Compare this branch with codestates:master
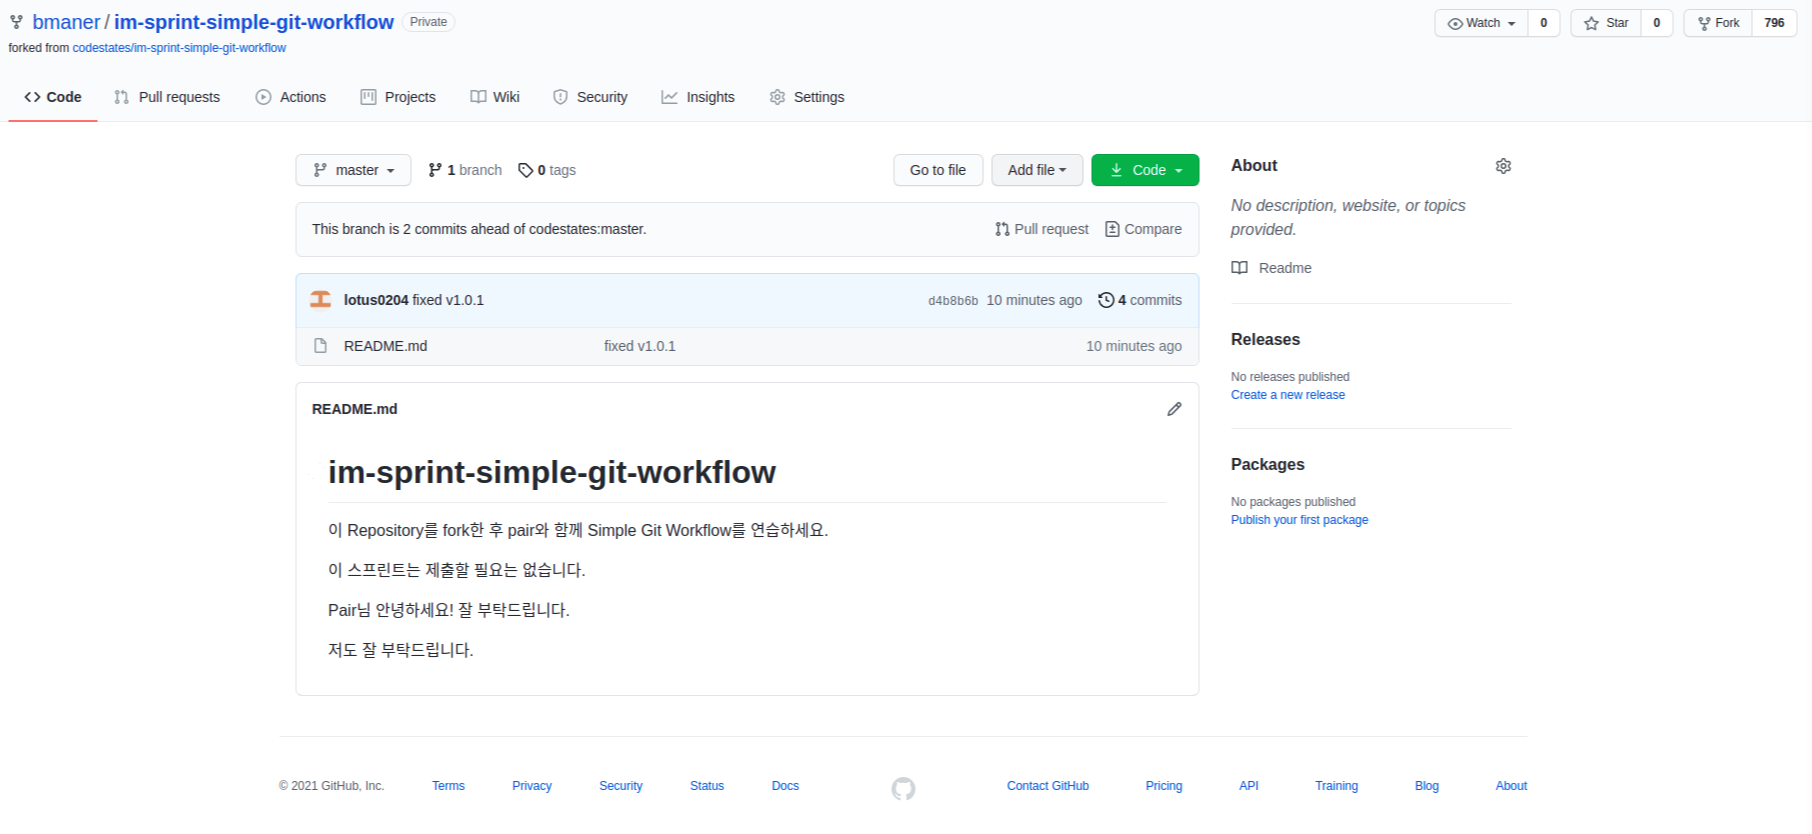The image size is (1812, 834). (x=1143, y=229)
